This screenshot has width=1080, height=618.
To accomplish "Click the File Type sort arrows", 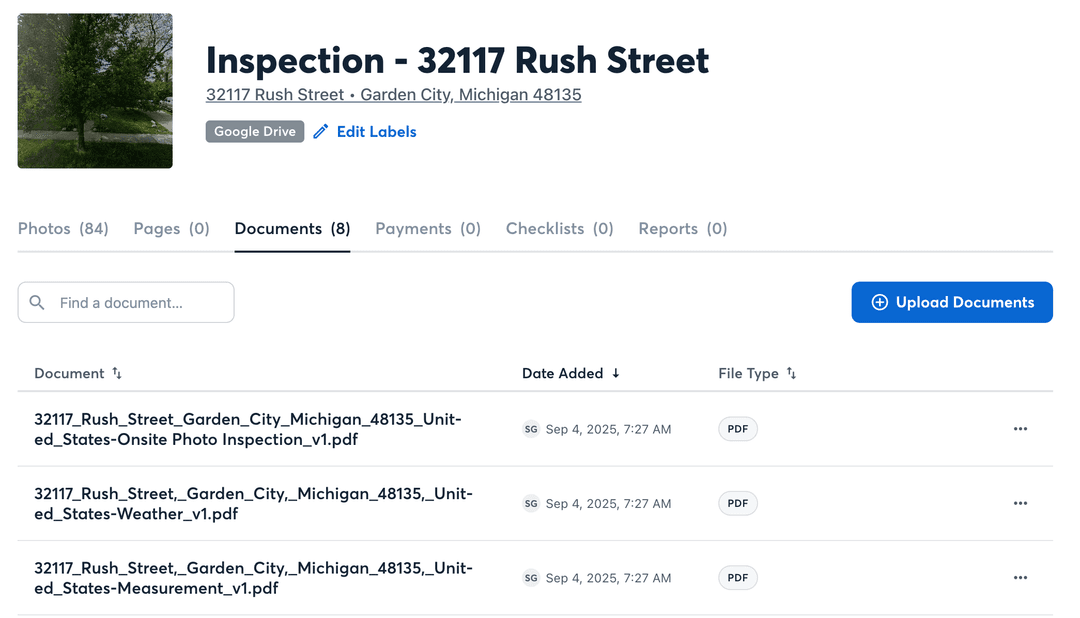I will [x=791, y=373].
